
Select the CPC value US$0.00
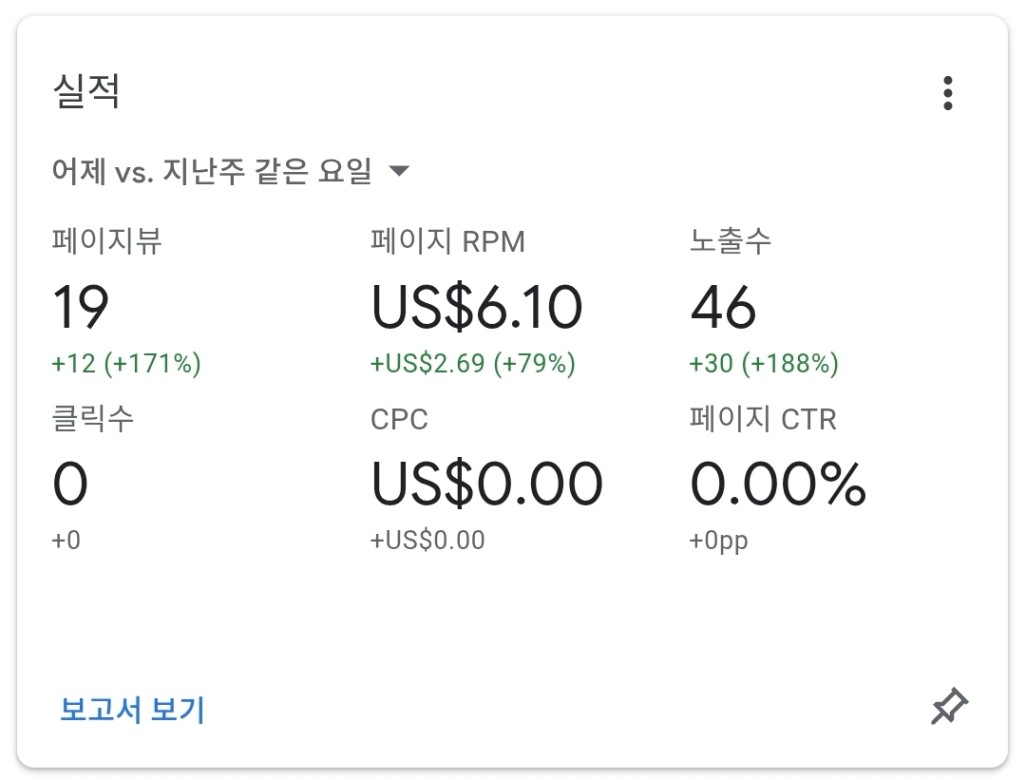pos(486,484)
